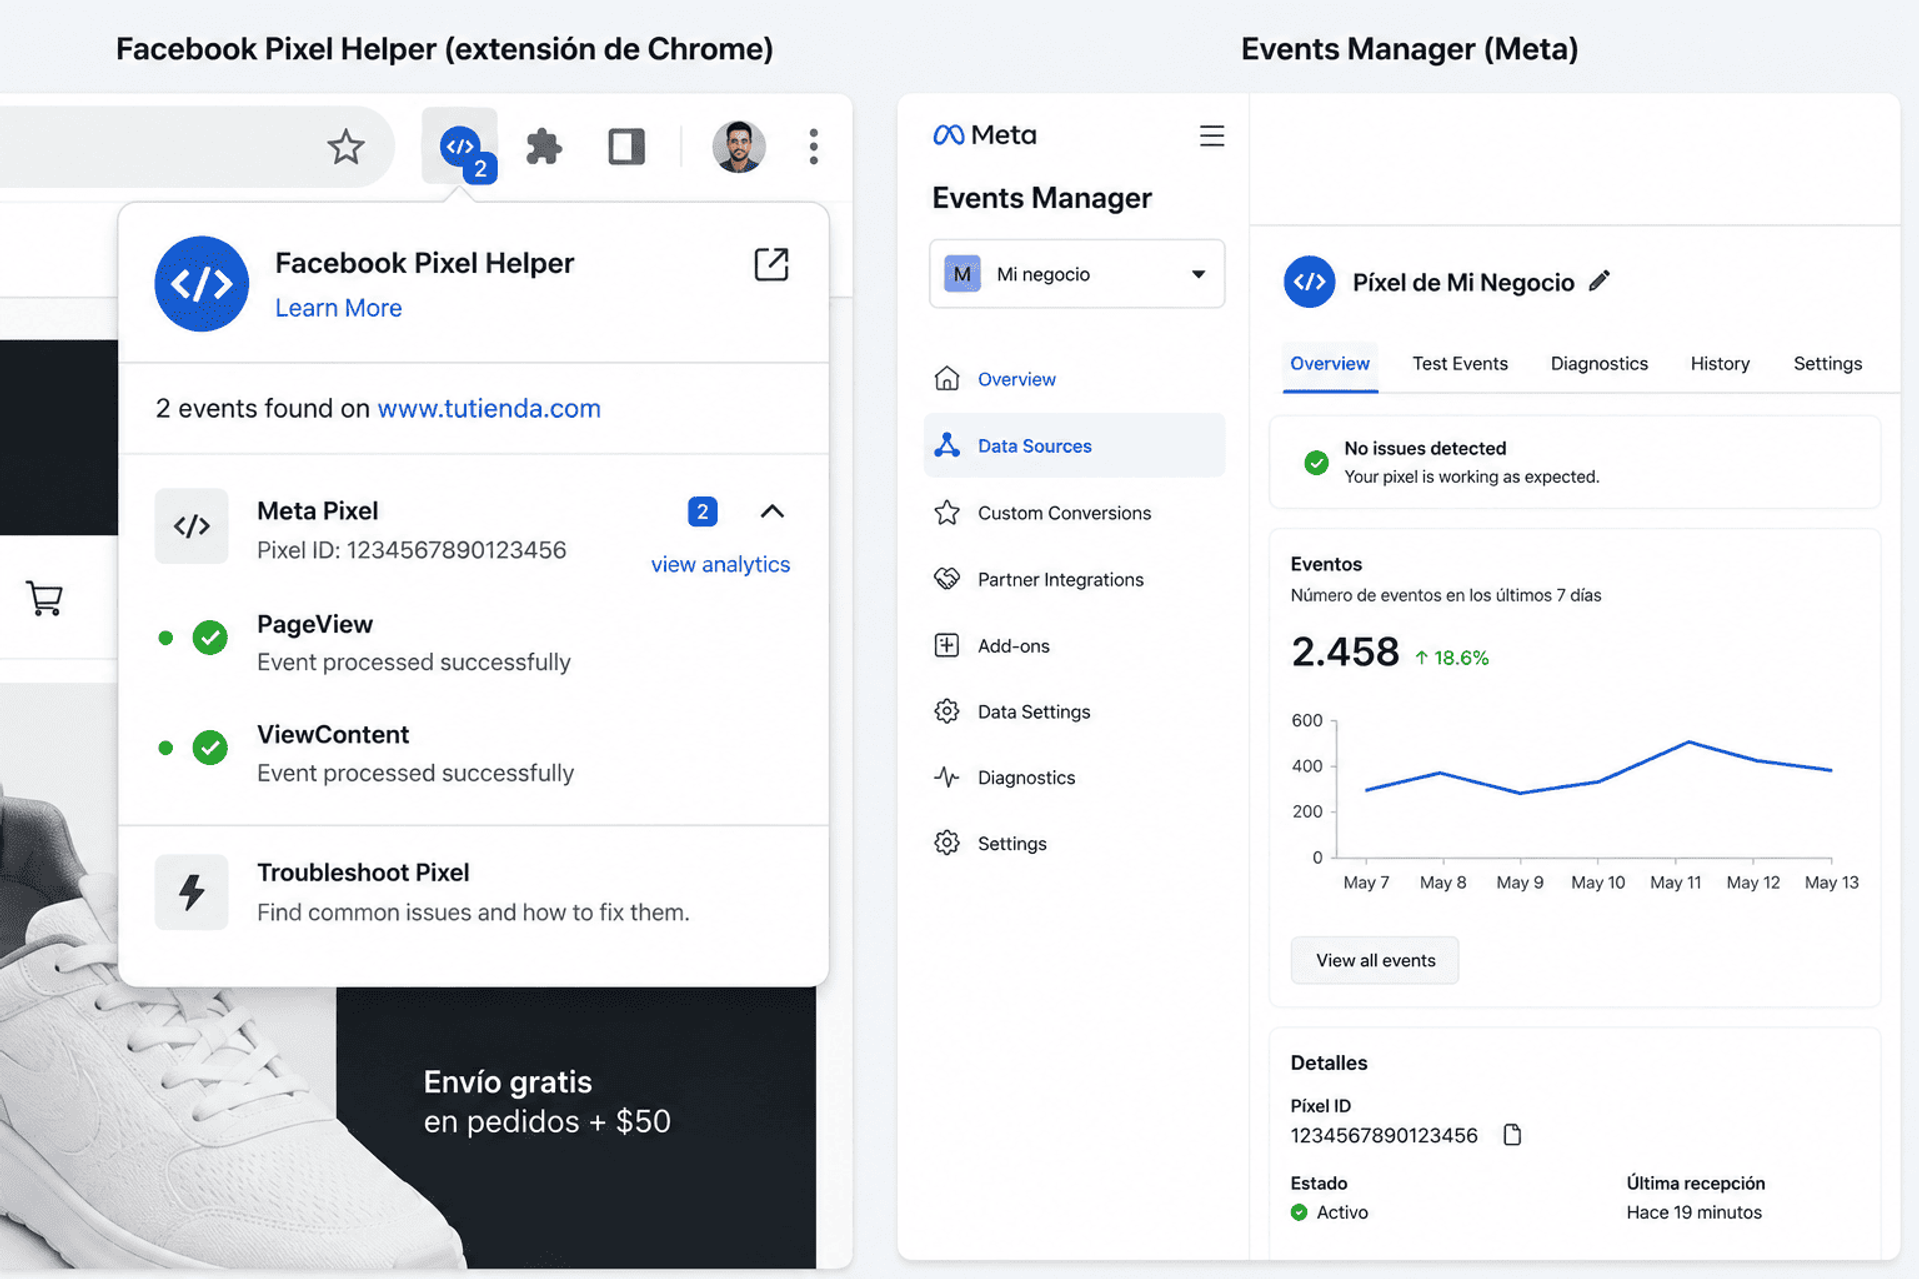Open Partner Integrations in the sidebar
Image resolution: width=1919 pixels, height=1279 pixels.
(1074, 579)
